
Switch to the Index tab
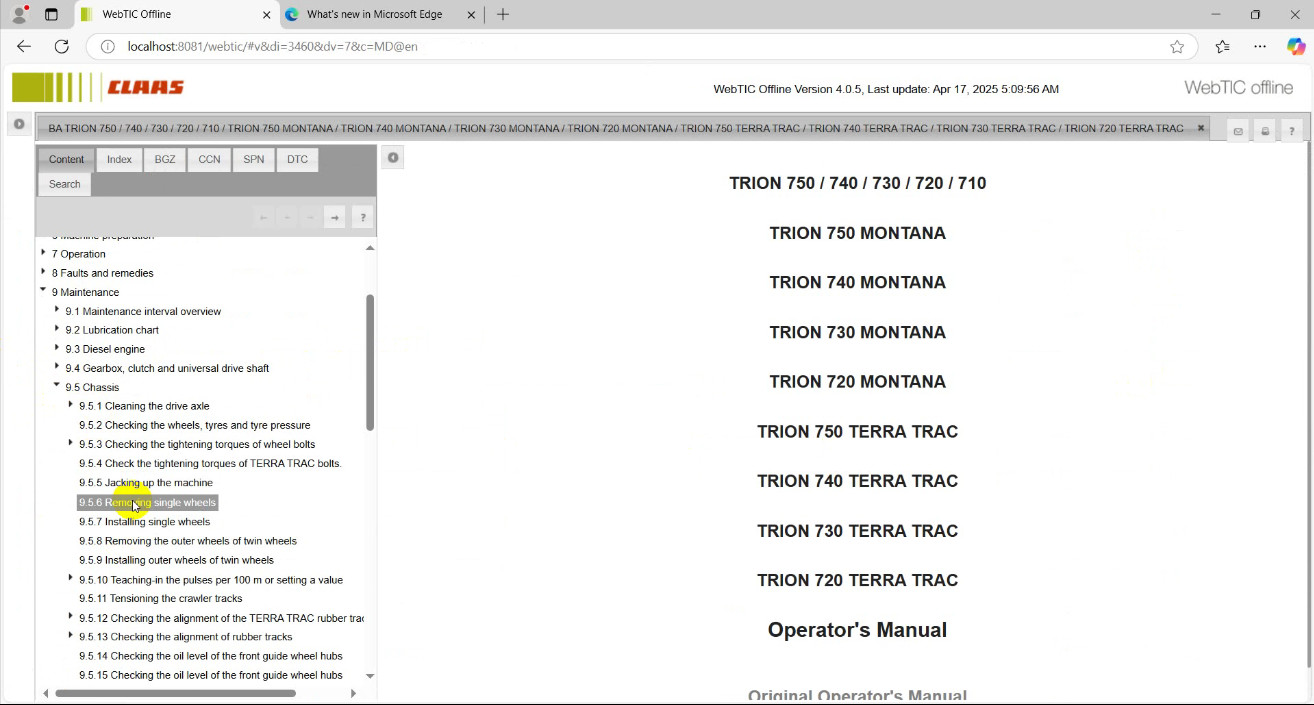[119, 160]
